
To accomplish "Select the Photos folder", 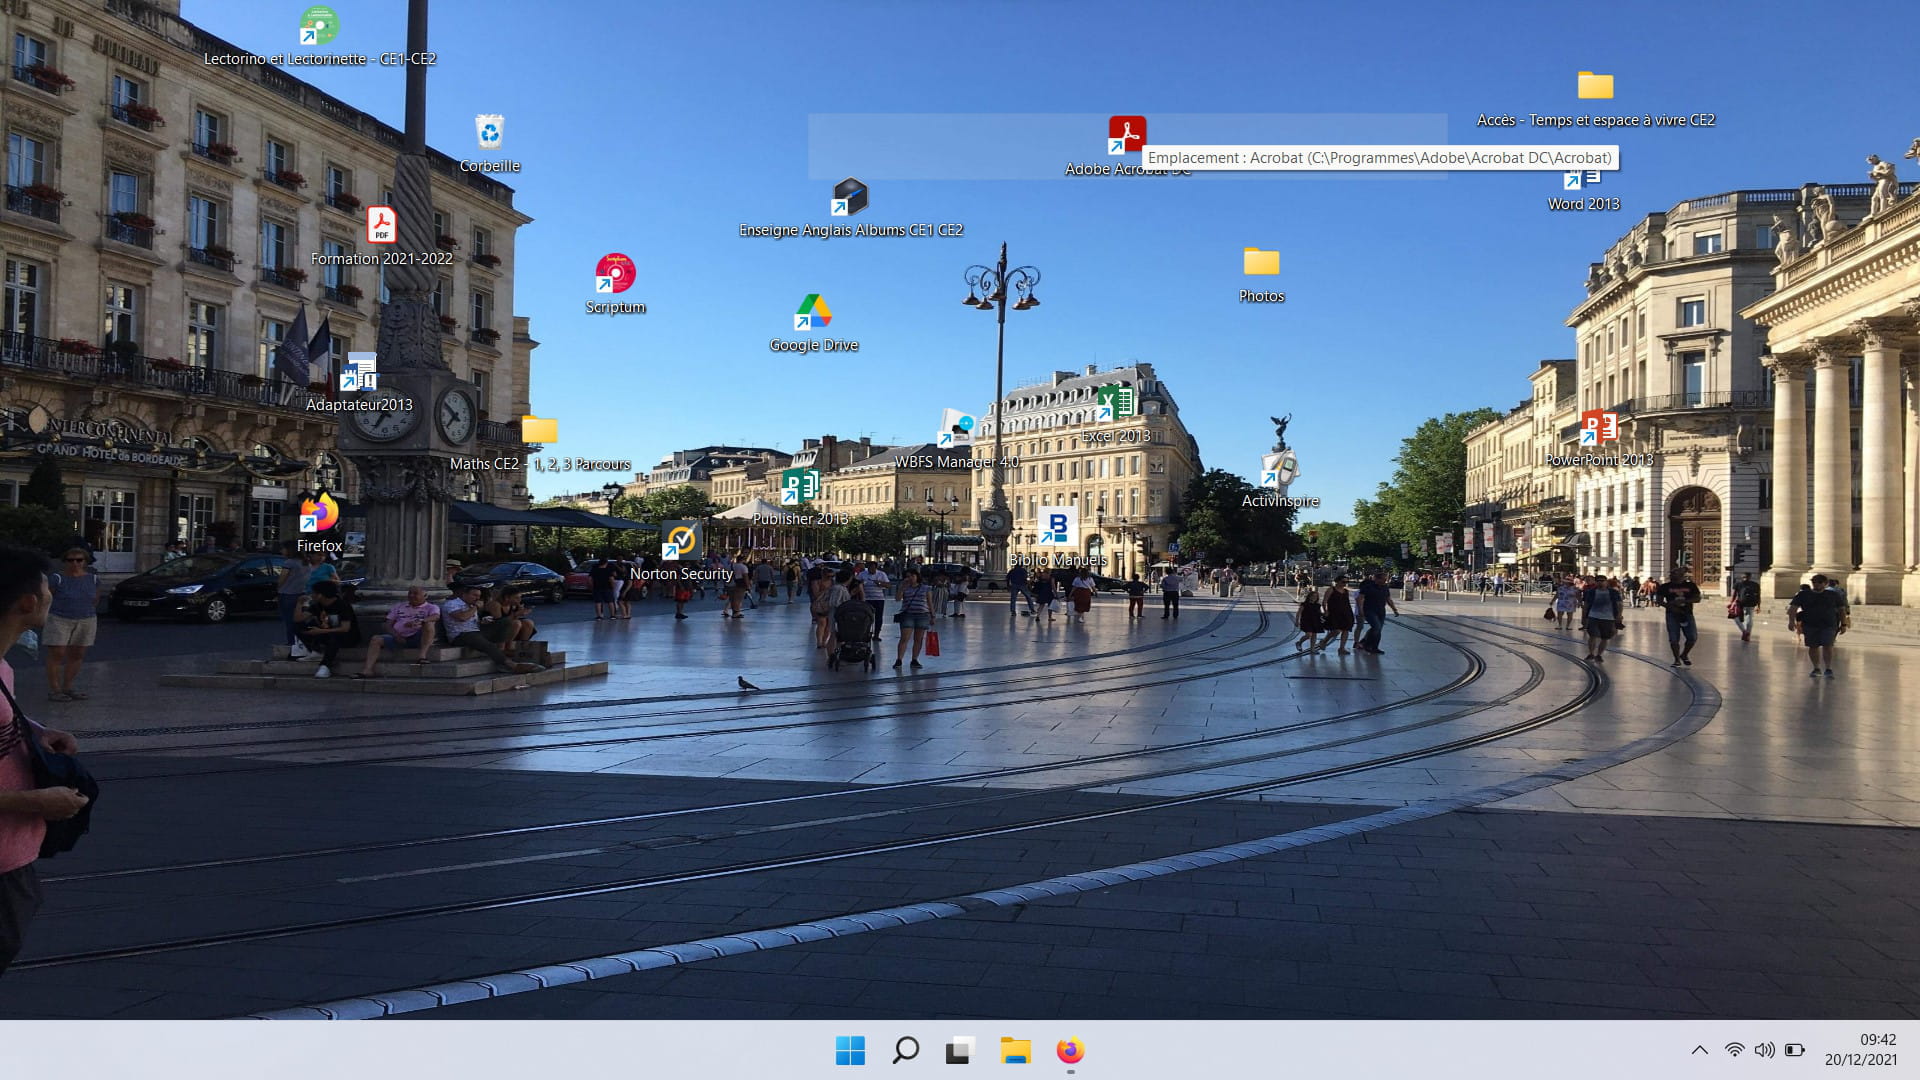I will tap(1261, 263).
